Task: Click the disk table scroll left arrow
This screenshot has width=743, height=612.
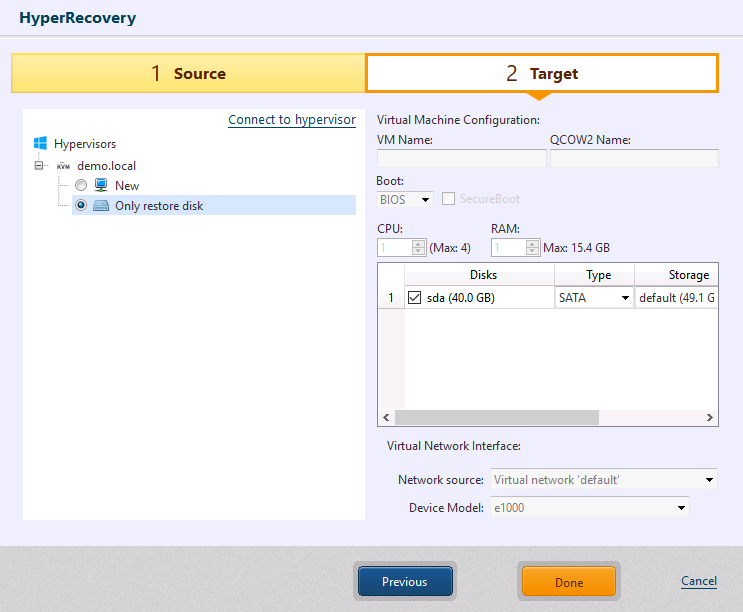Action: point(386,417)
